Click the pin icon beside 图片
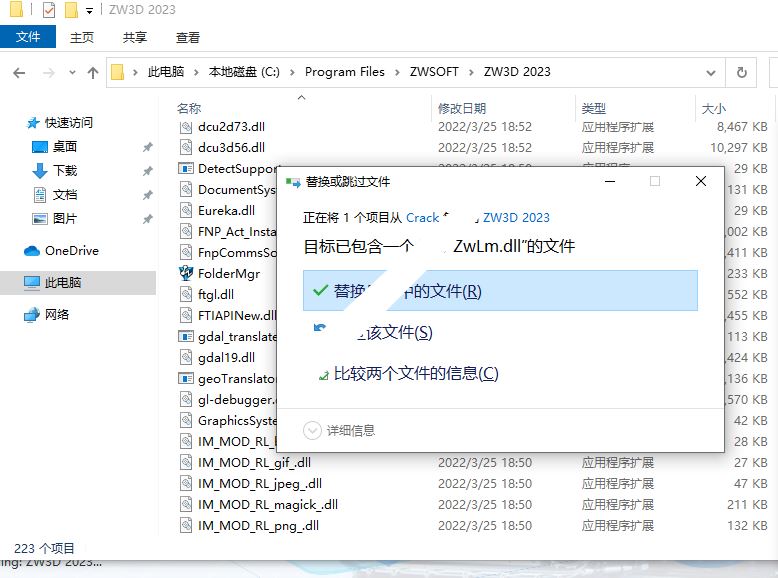The height and width of the screenshot is (578, 778). click(x=147, y=218)
